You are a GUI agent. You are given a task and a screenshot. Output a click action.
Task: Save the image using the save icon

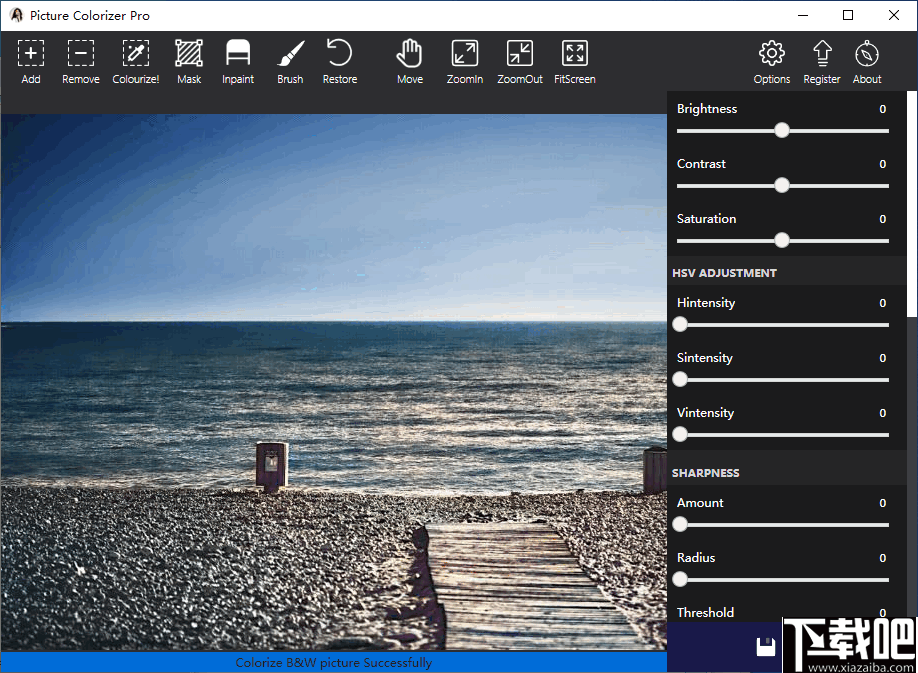(767, 646)
